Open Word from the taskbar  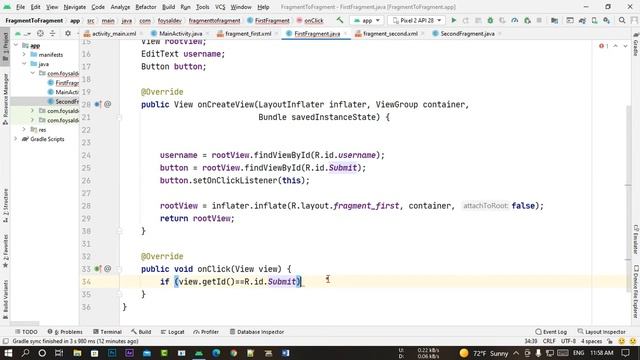(286, 353)
